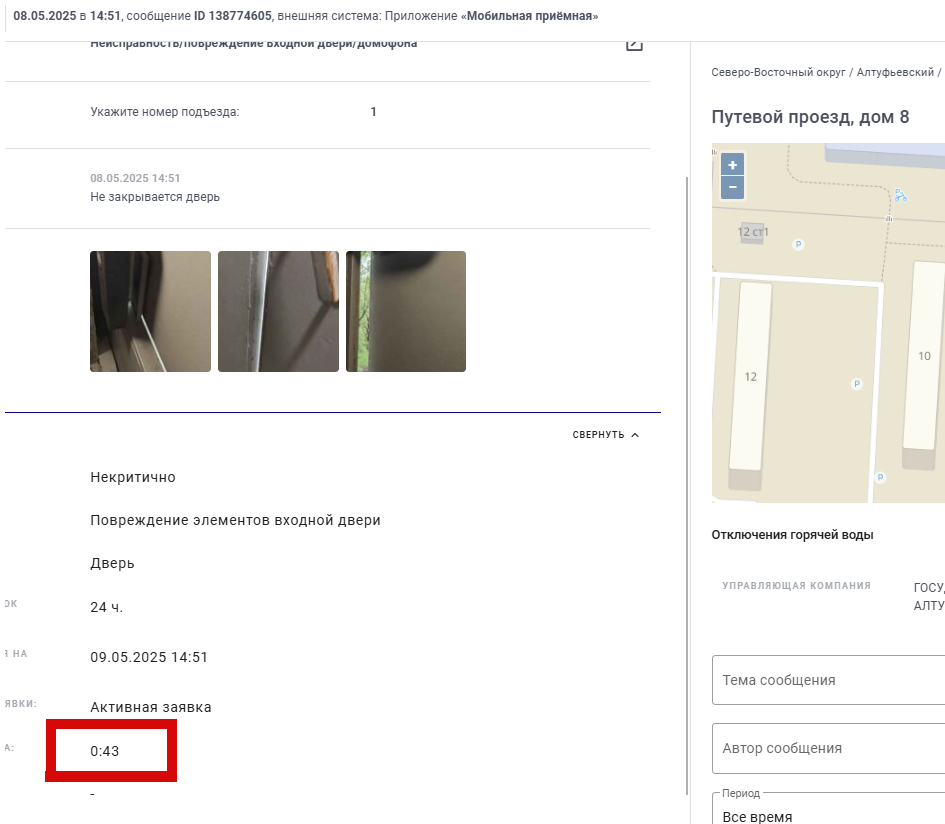Click the Автор сообщения input field
The height and width of the screenshot is (824, 945).
(x=828, y=748)
